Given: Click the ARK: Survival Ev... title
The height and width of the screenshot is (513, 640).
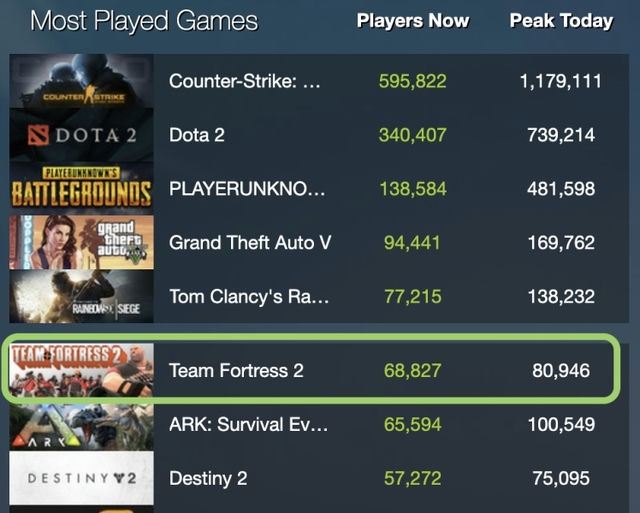Looking at the screenshot, I should 249,424.
